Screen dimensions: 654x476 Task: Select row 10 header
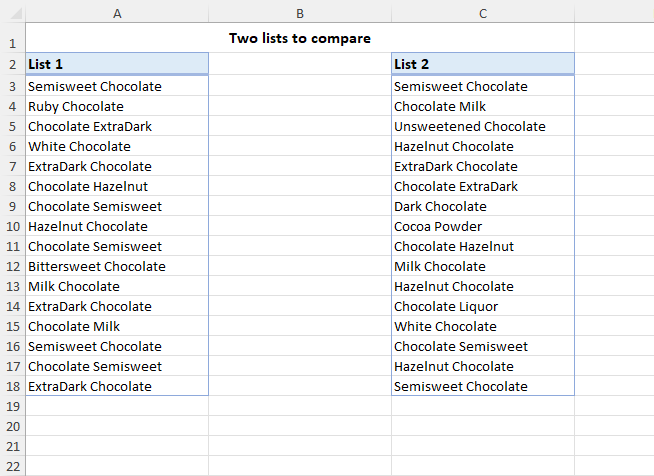pos(13,227)
